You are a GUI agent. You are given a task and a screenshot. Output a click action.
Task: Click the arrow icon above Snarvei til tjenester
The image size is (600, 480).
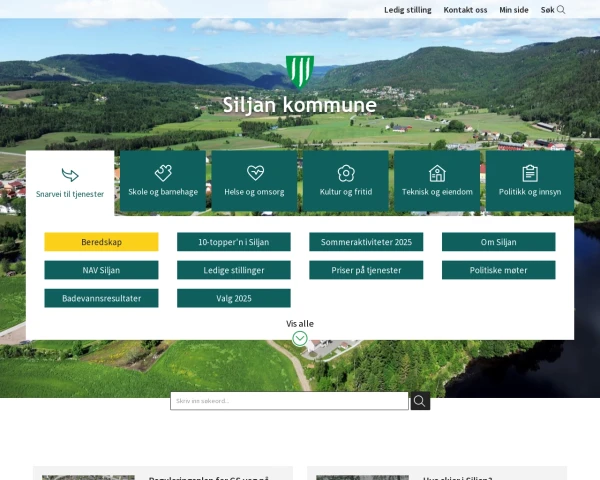point(70,175)
